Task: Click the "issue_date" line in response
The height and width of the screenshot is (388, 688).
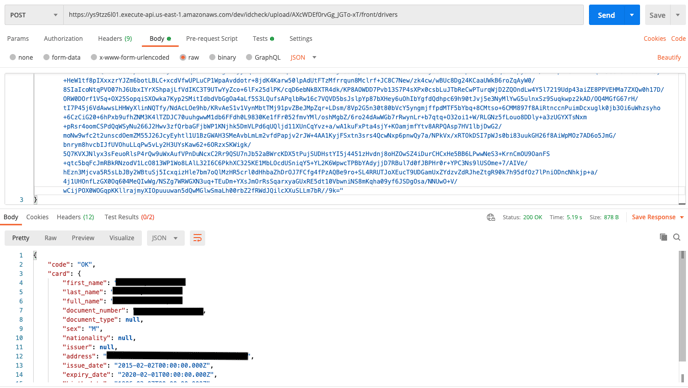Action: pyautogui.click(x=138, y=365)
